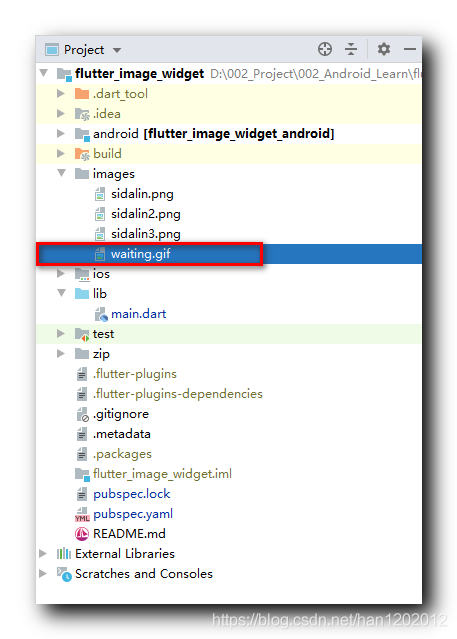Expand the ios folder
Screen dimensions: 457x639
click(x=61, y=273)
